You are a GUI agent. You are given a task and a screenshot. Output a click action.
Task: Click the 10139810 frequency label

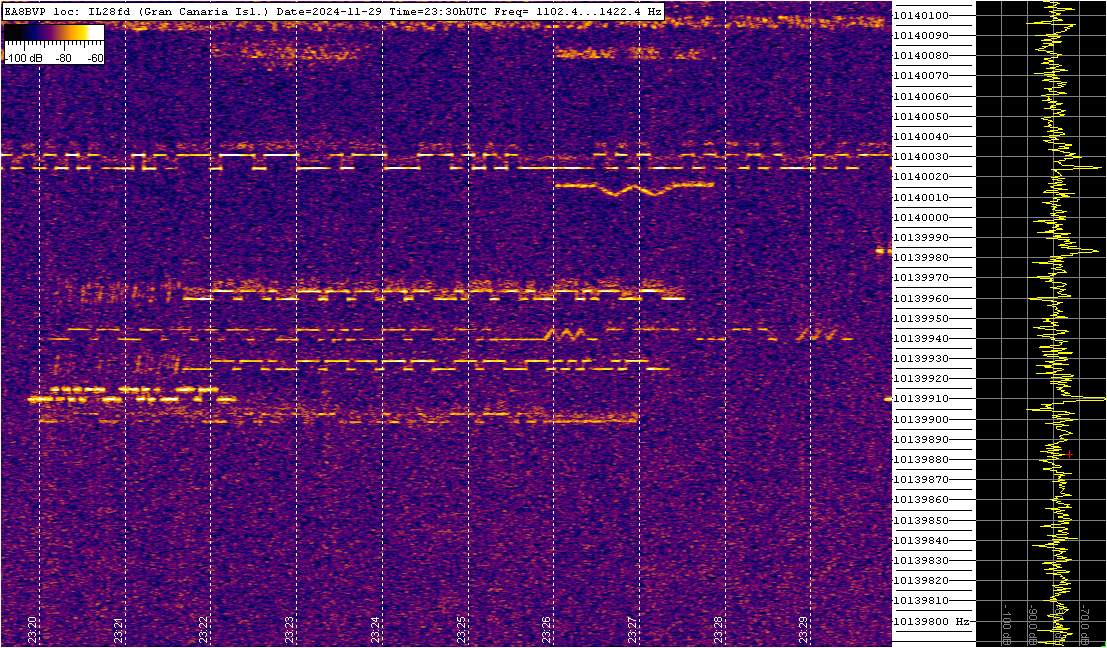coord(921,601)
